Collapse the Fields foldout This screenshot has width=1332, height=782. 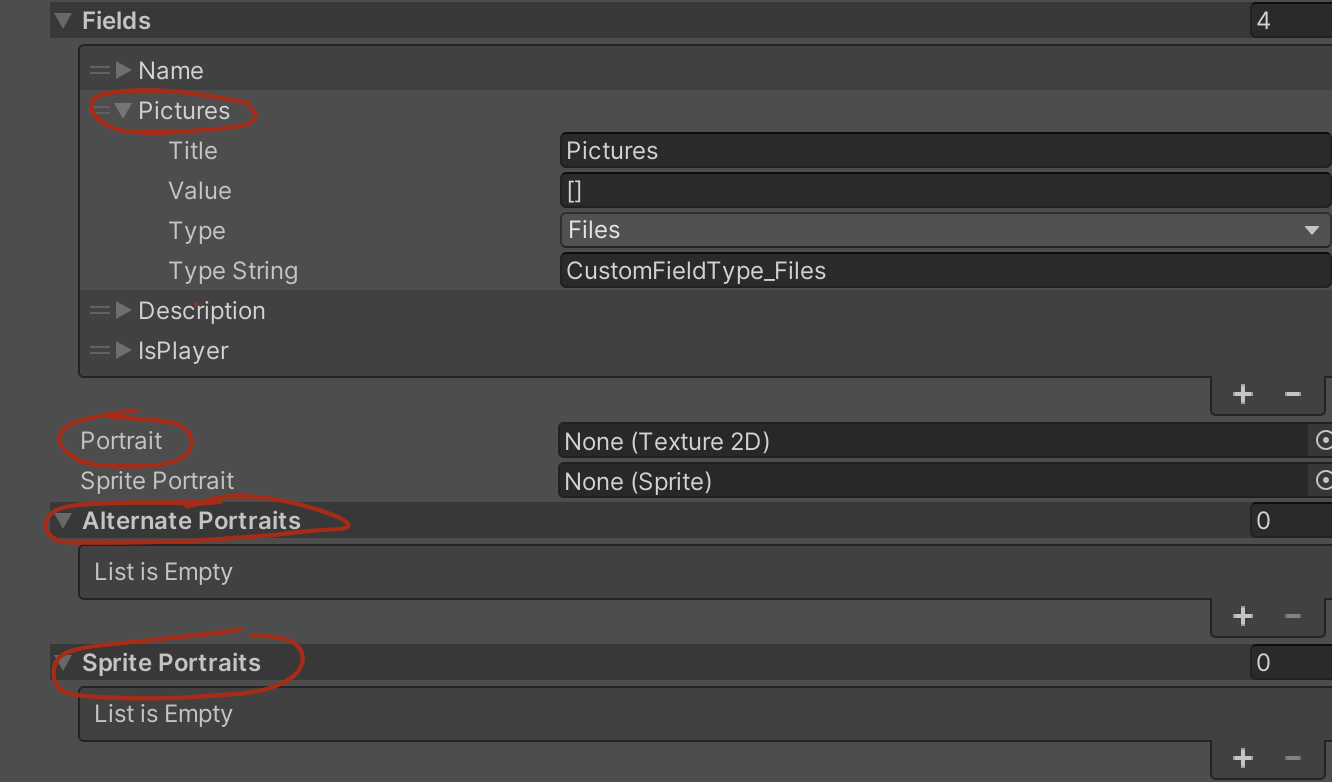[x=63, y=20]
